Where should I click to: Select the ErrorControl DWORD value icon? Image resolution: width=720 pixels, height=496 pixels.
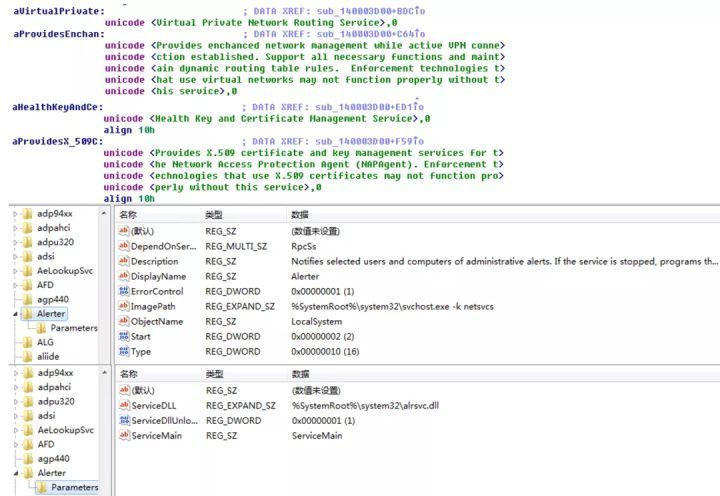click(x=124, y=292)
